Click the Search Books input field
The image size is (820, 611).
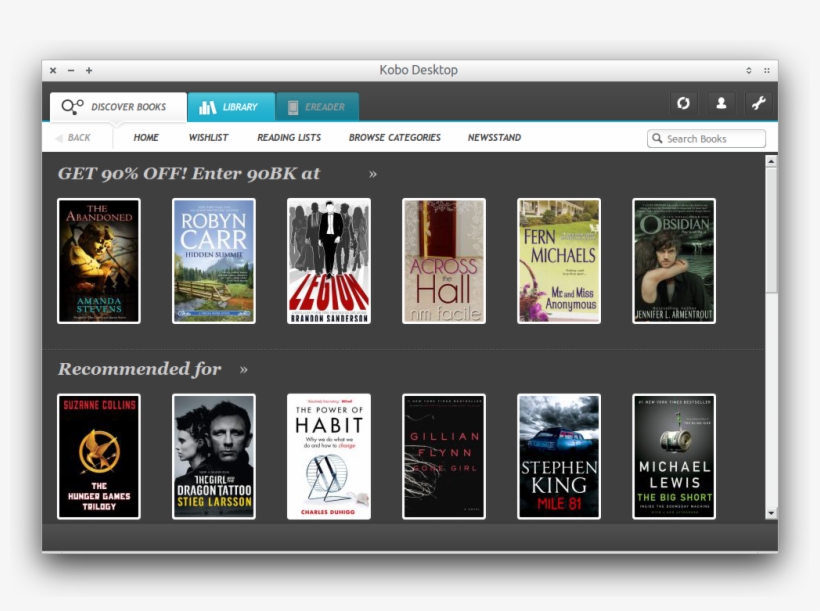pos(712,139)
